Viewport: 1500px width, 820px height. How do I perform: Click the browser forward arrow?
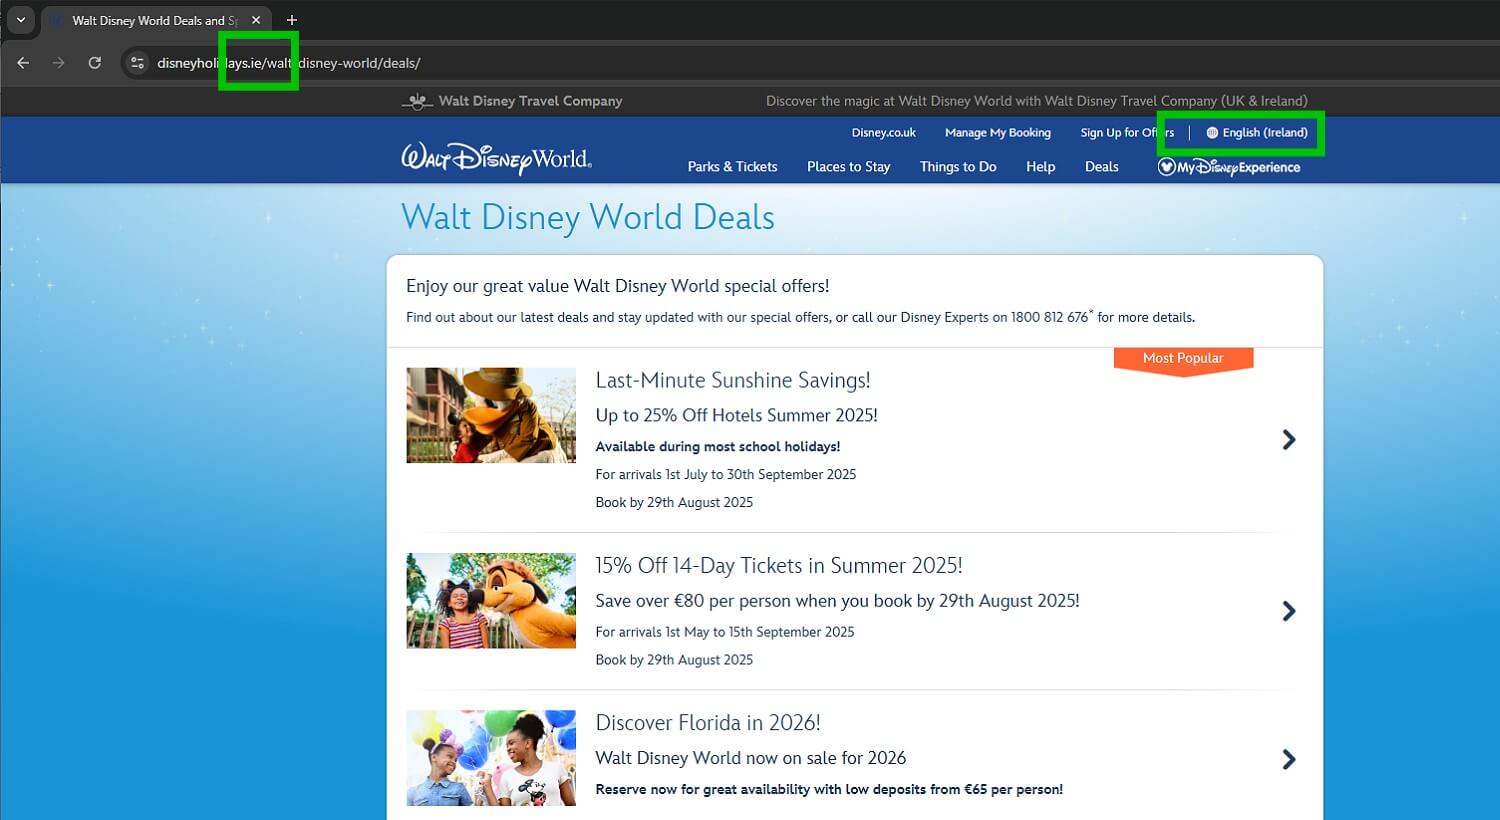pyautogui.click(x=58, y=62)
